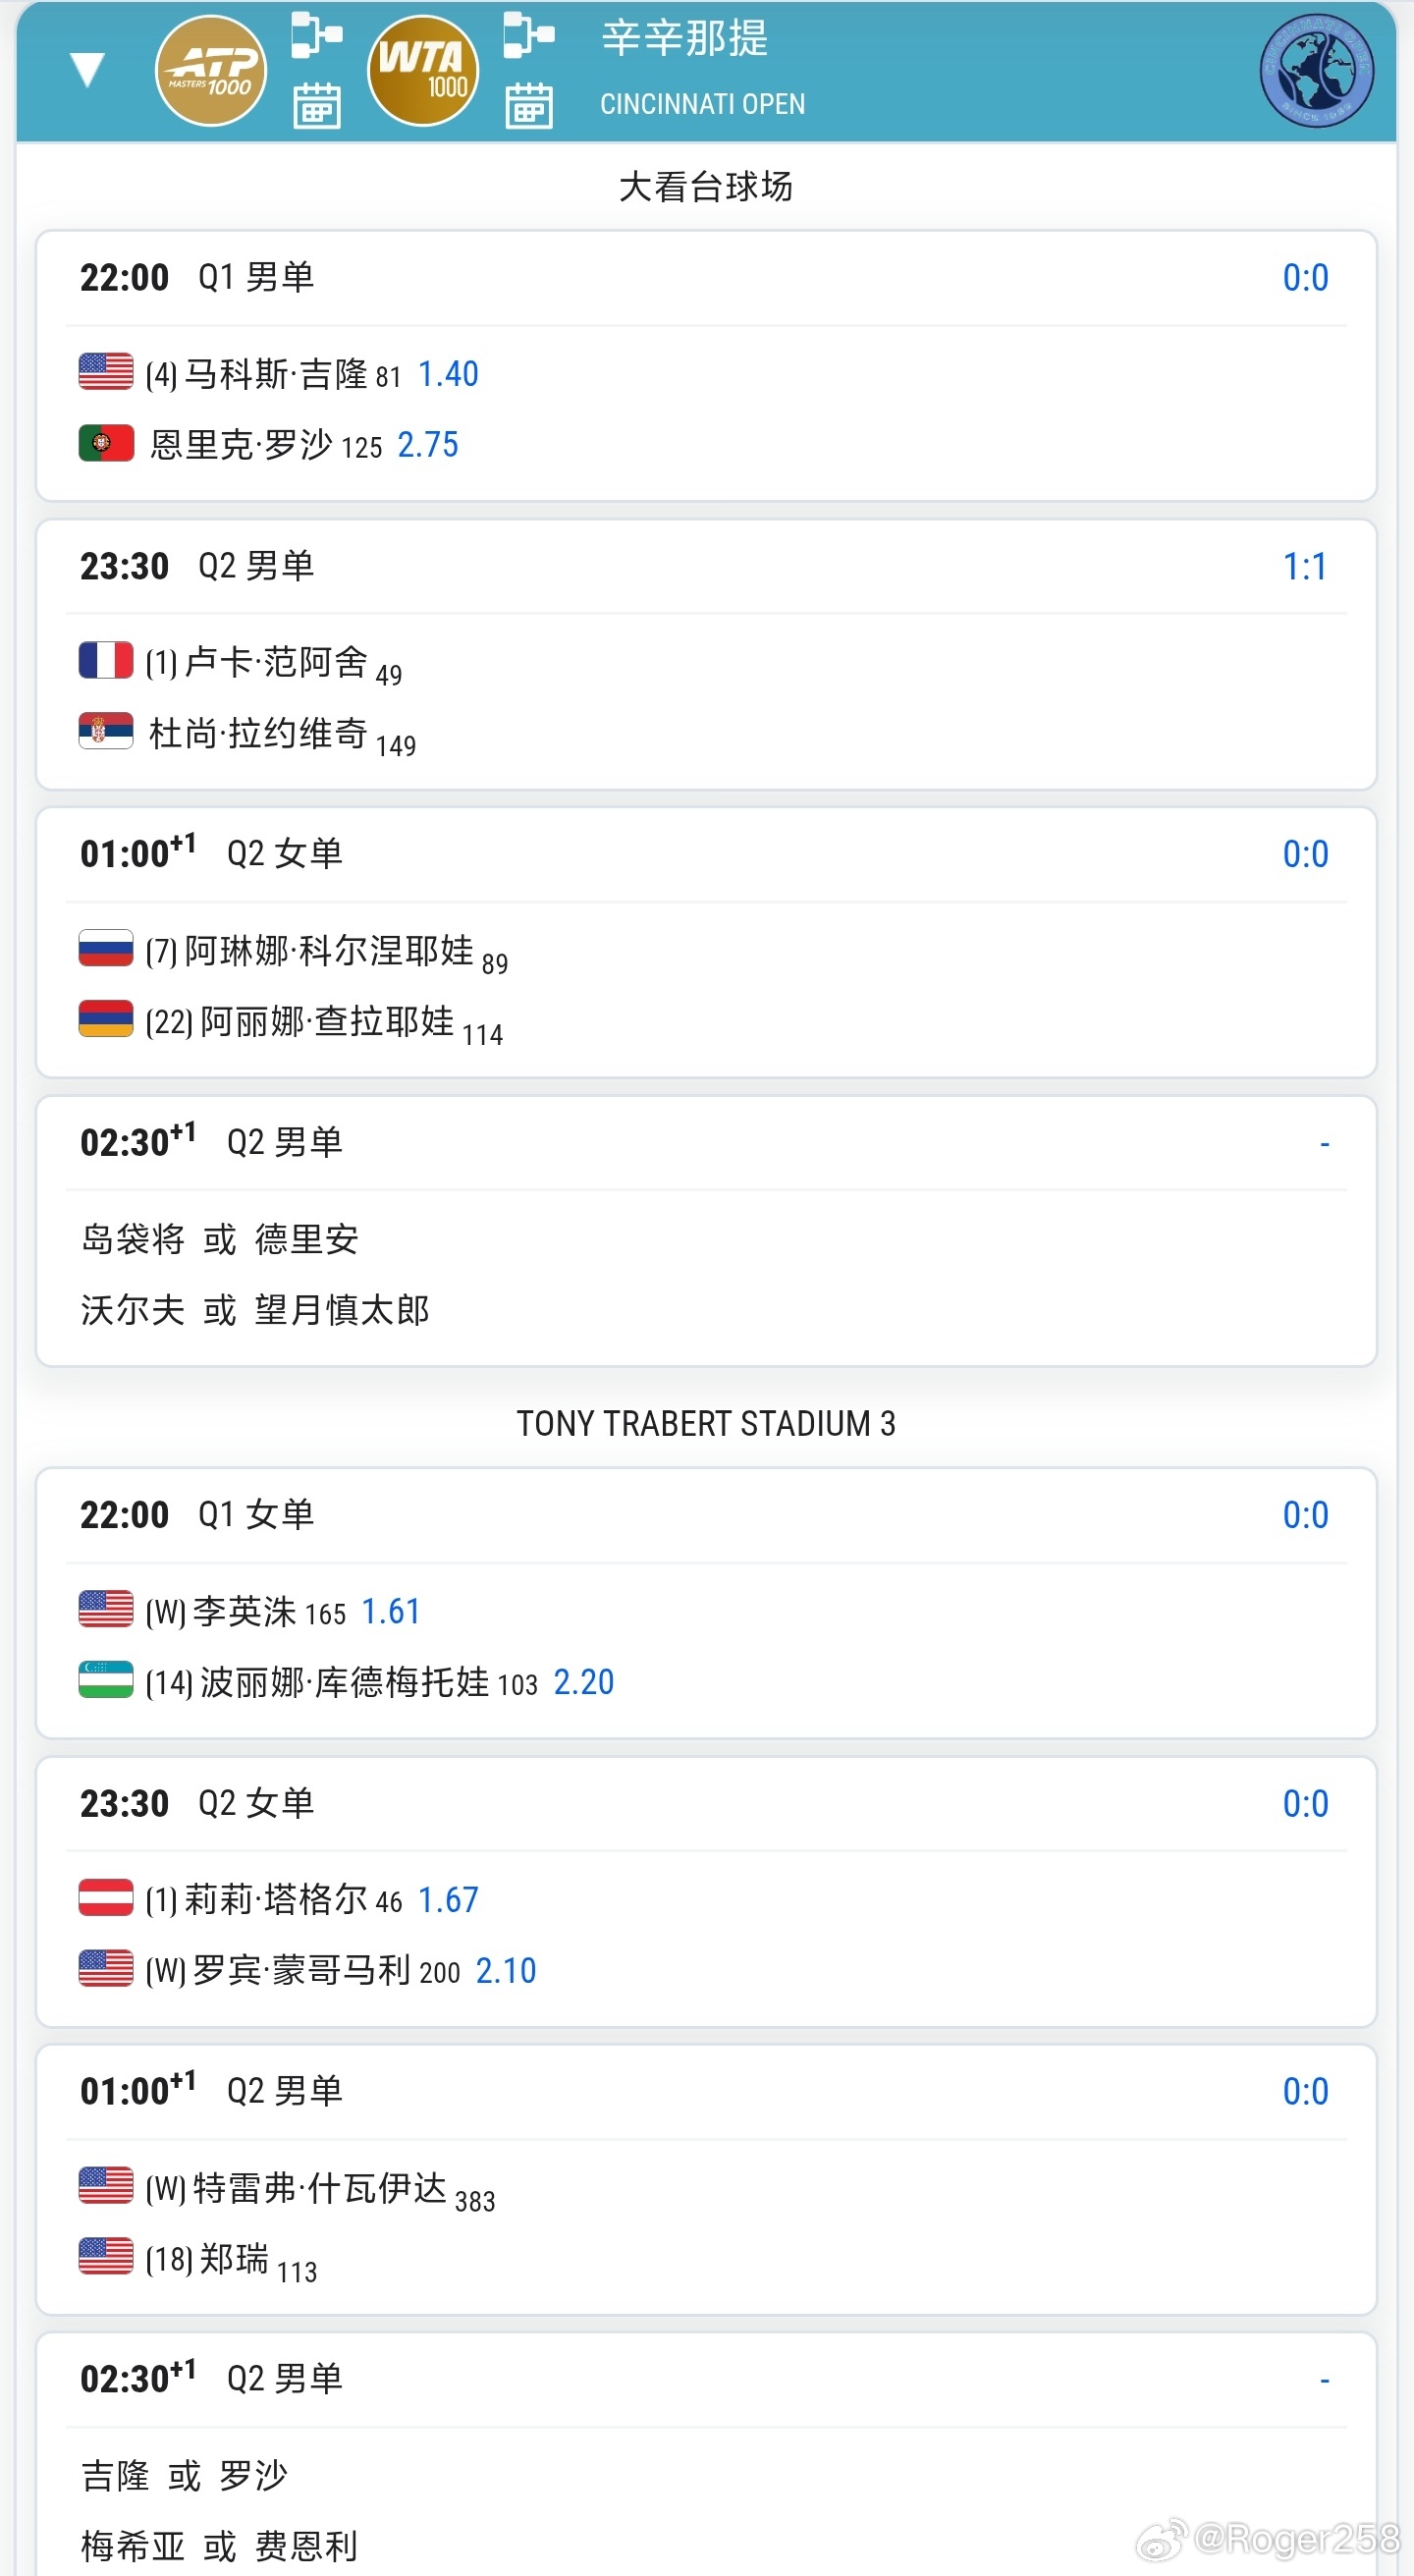Open player 卢卡·范阿舍
This screenshot has height=2576, width=1414.
[x=276, y=662]
